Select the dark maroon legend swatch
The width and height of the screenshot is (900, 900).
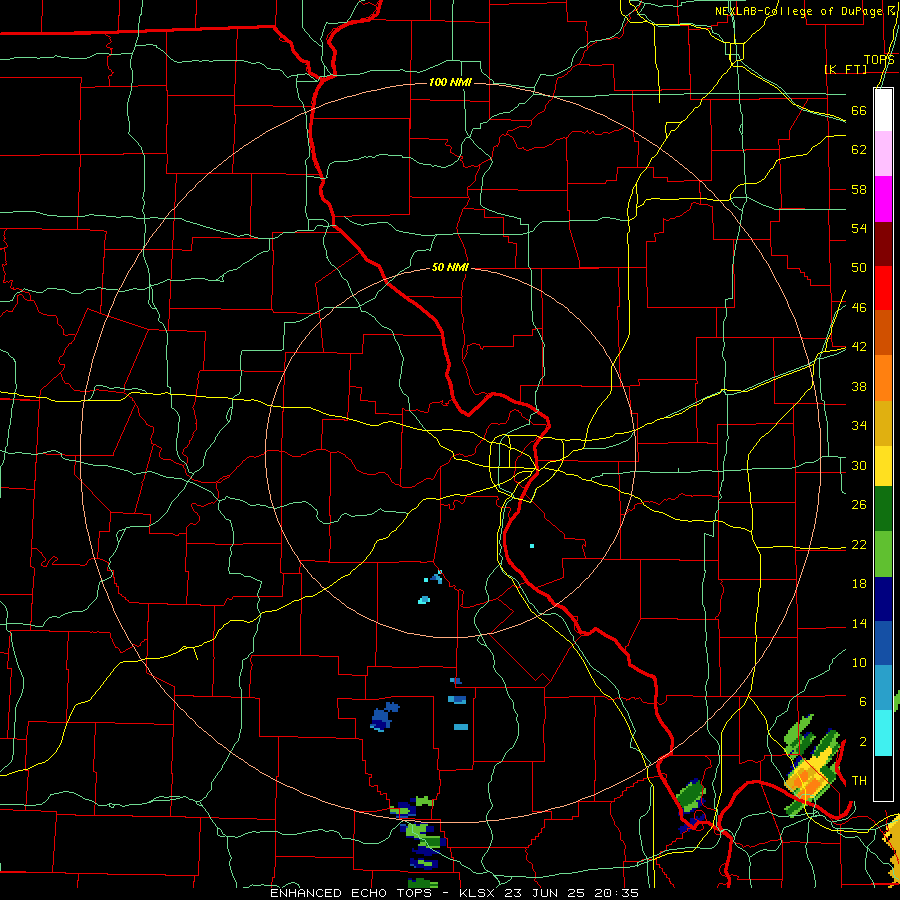point(883,243)
